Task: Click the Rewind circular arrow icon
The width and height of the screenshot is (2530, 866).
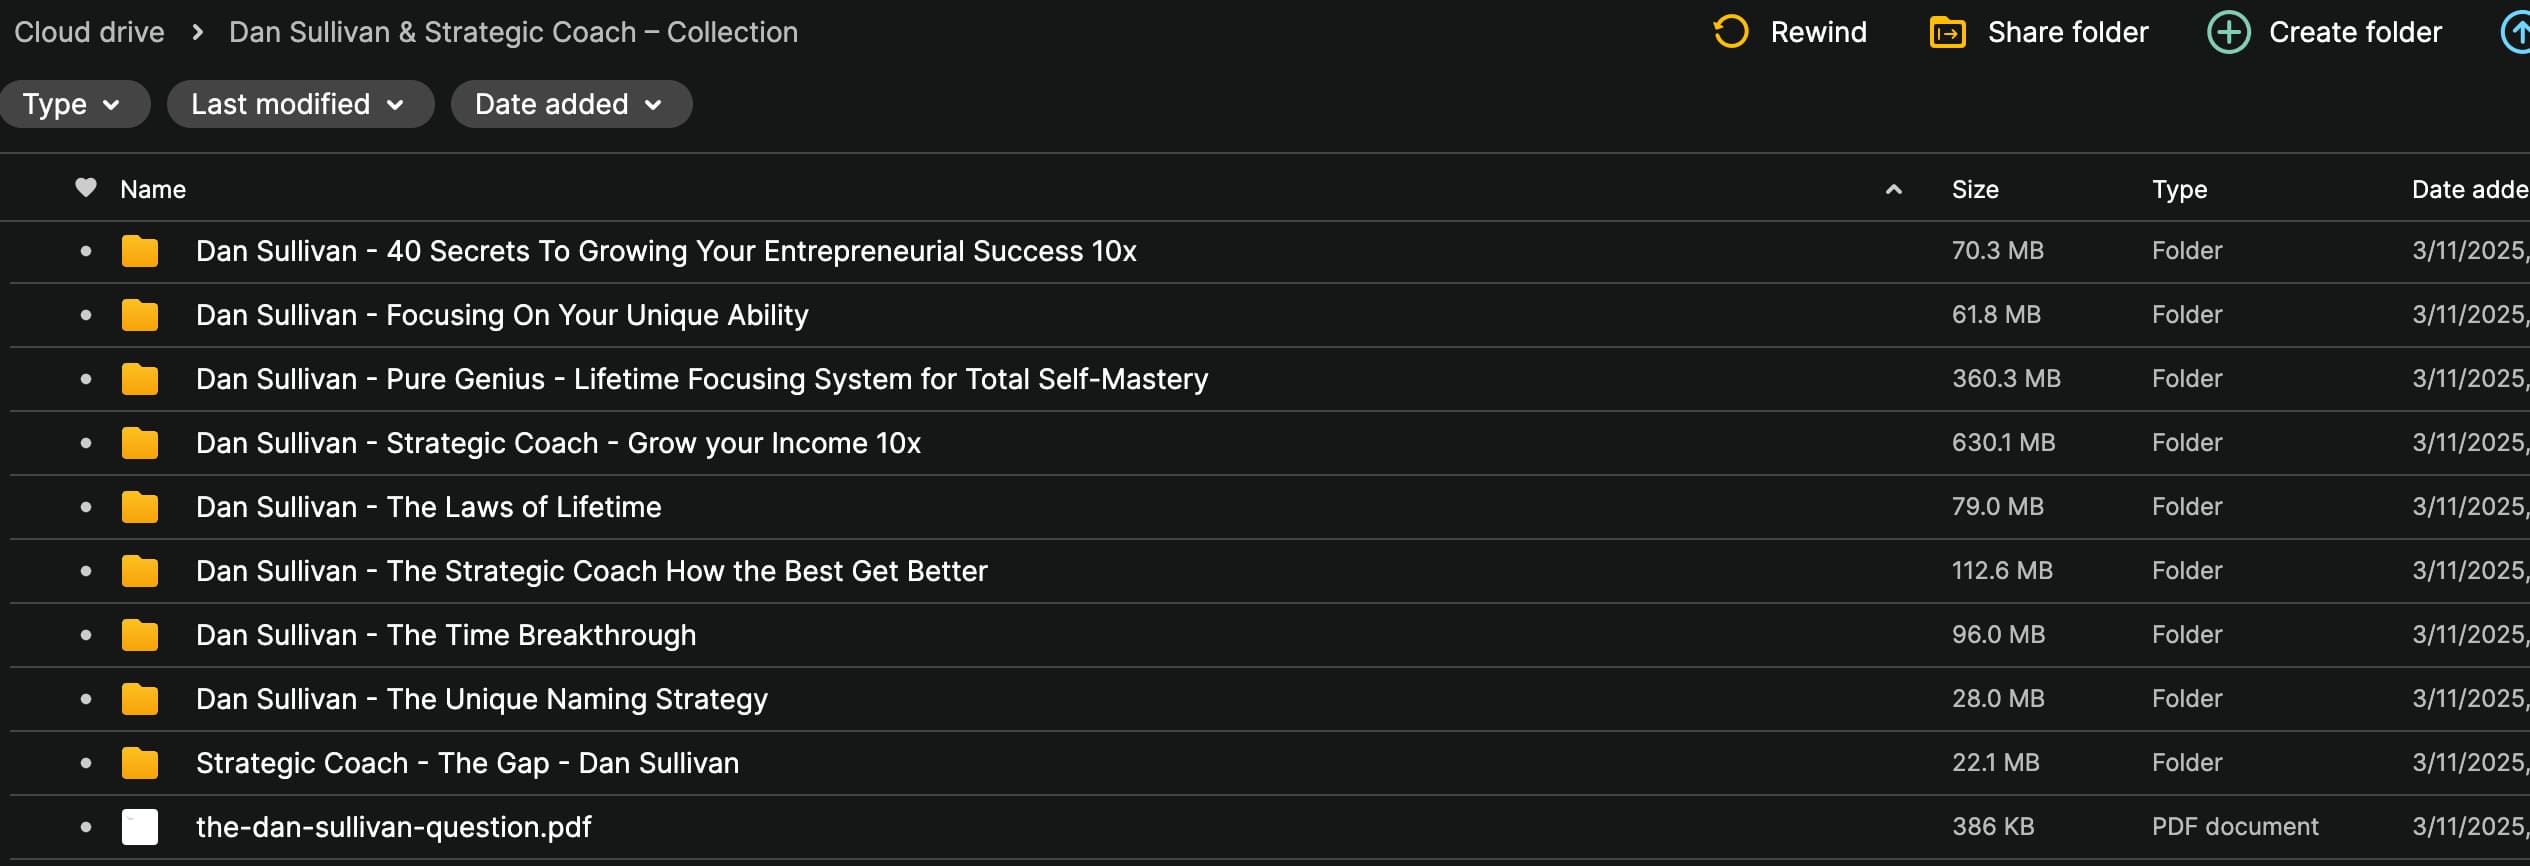Action: click(x=1731, y=32)
